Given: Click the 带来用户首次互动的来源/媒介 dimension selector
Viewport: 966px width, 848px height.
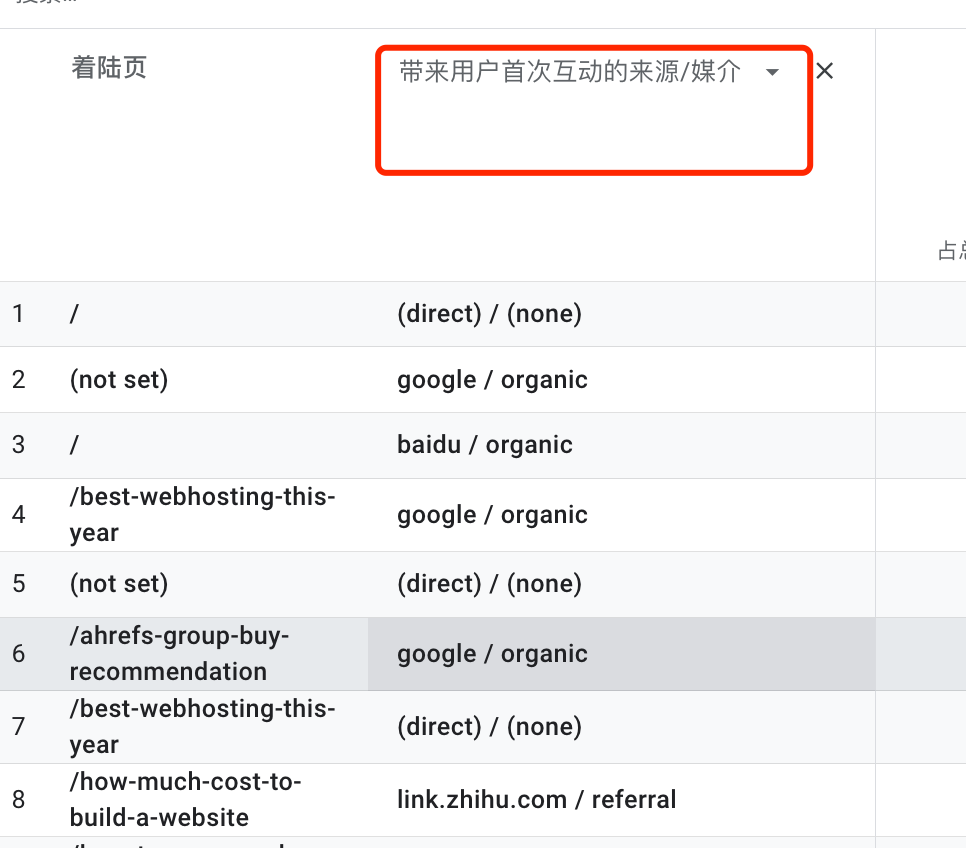Looking at the screenshot, I should [x=570, y=71].
